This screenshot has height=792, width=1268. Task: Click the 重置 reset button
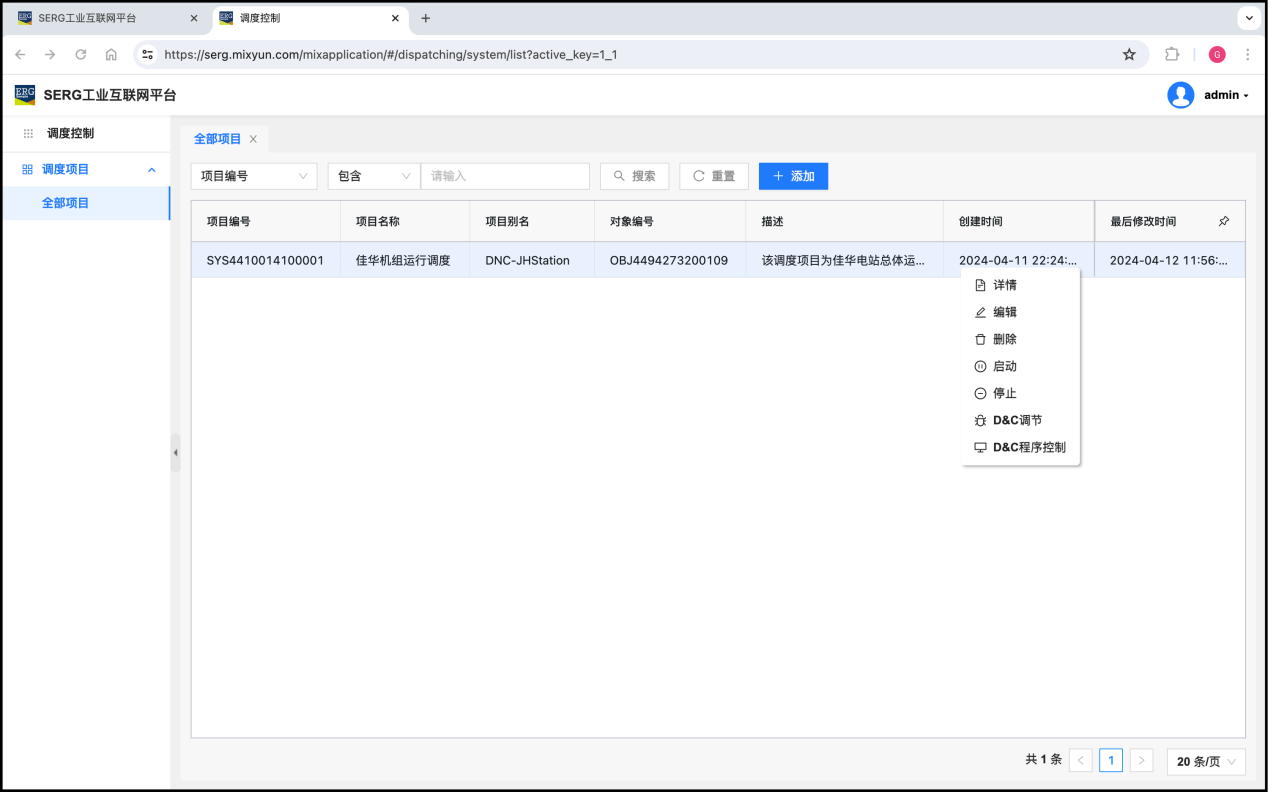pos(714,176)
